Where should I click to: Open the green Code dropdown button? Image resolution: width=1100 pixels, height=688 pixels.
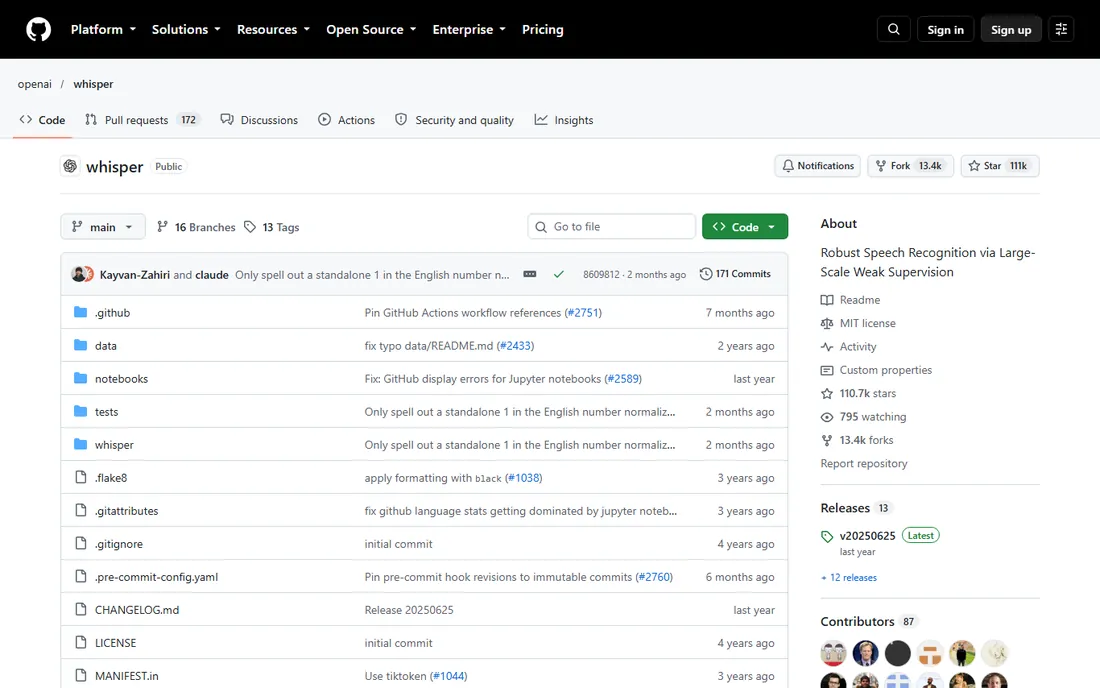tap(745, 227)
